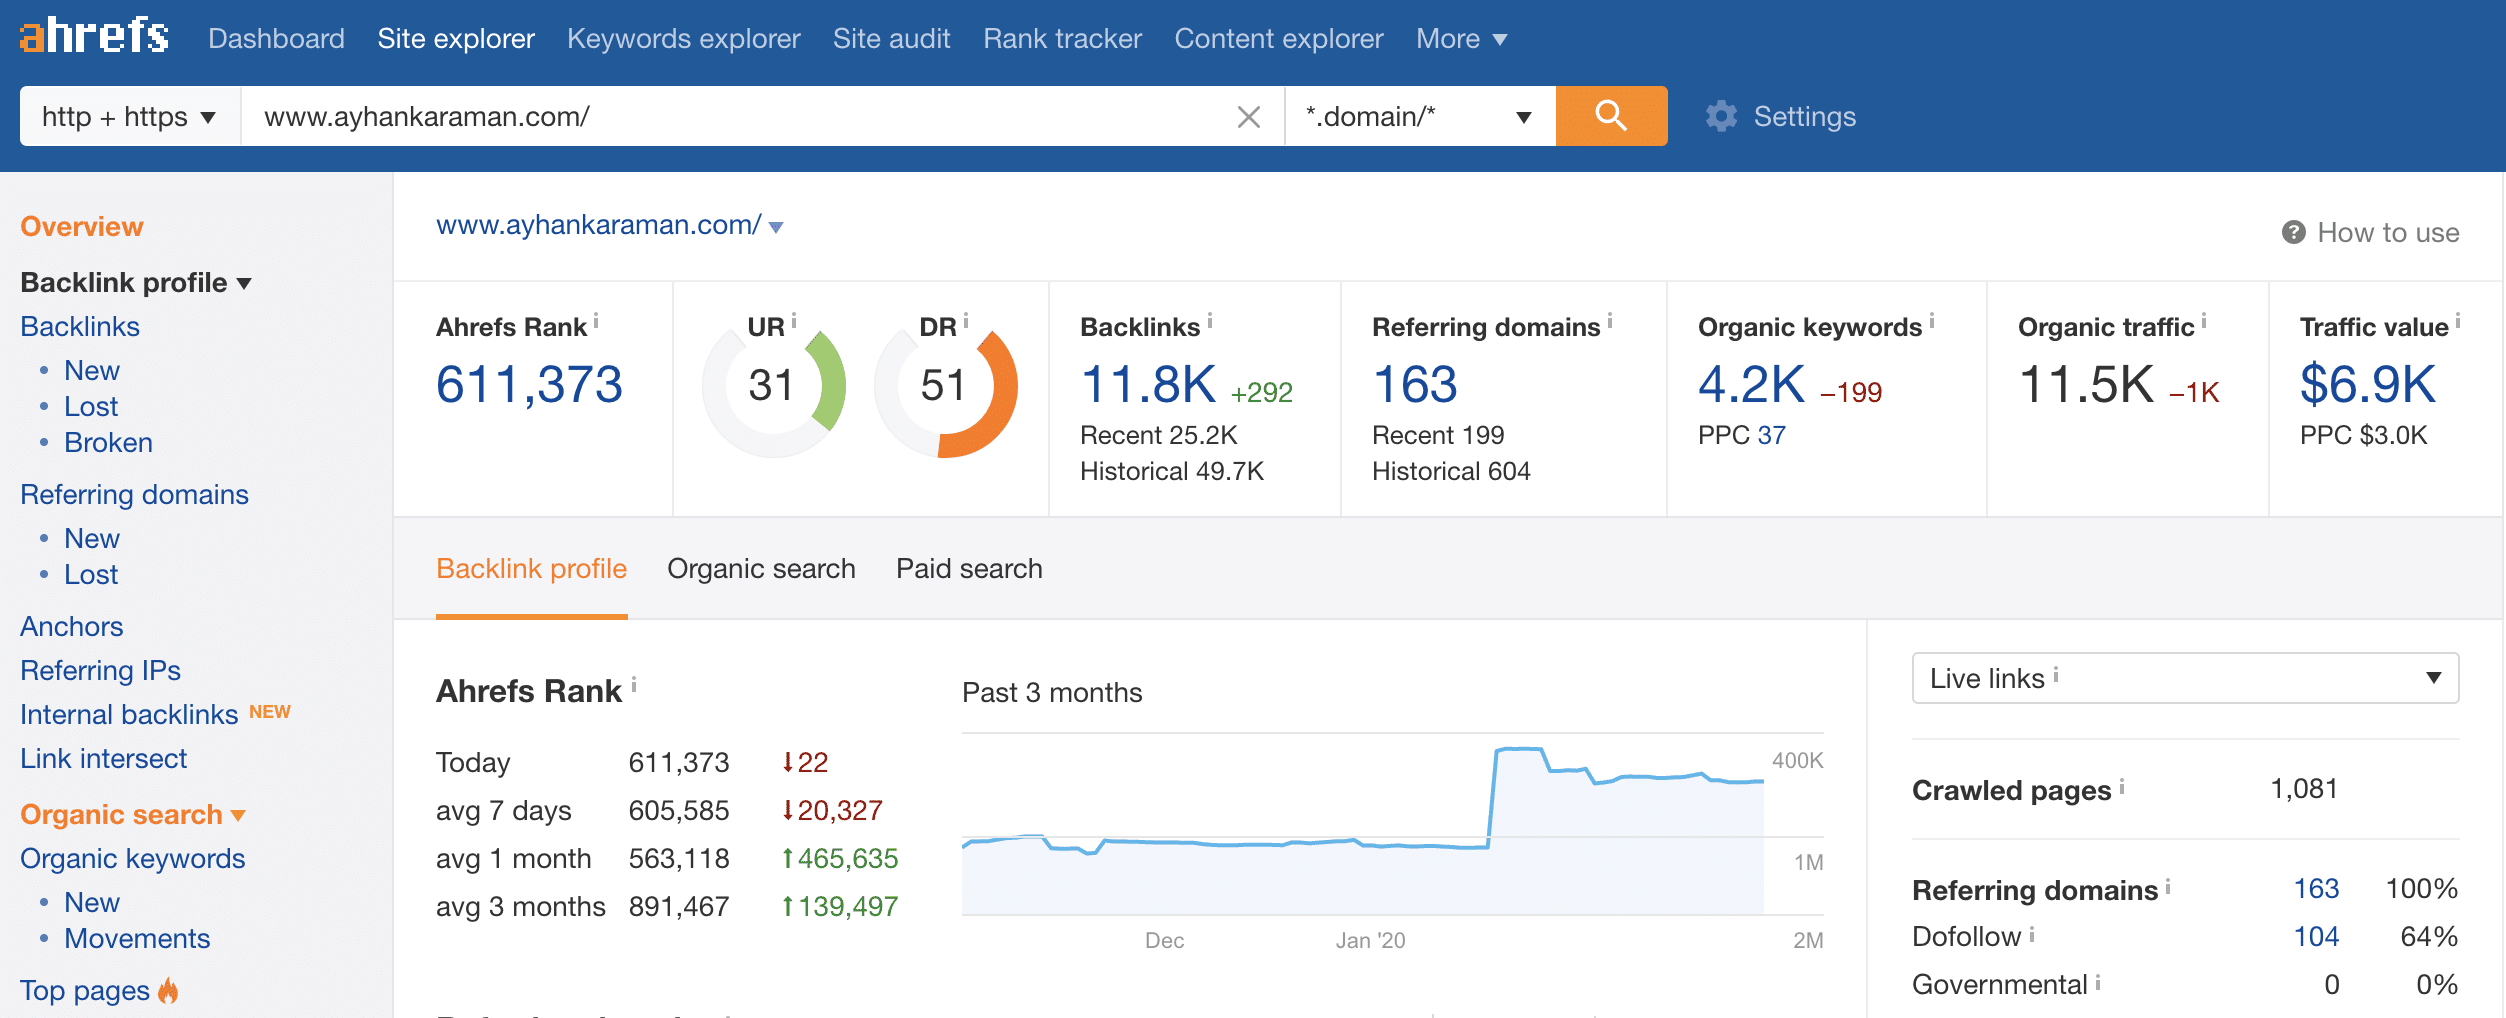
Task: Switch to the Paid search tab
Action: coord(969,568)
